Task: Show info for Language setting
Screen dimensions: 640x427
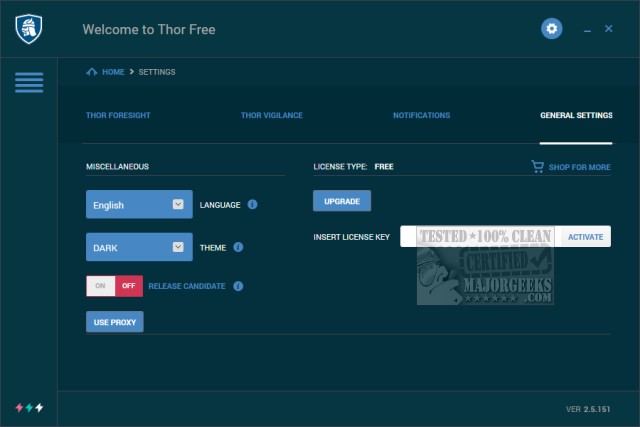Action: [252, 204]
